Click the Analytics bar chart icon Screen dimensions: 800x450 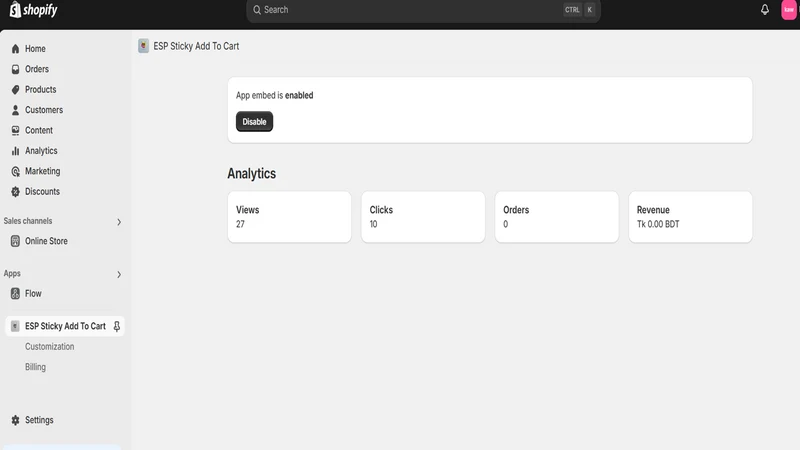coord(15,151)
